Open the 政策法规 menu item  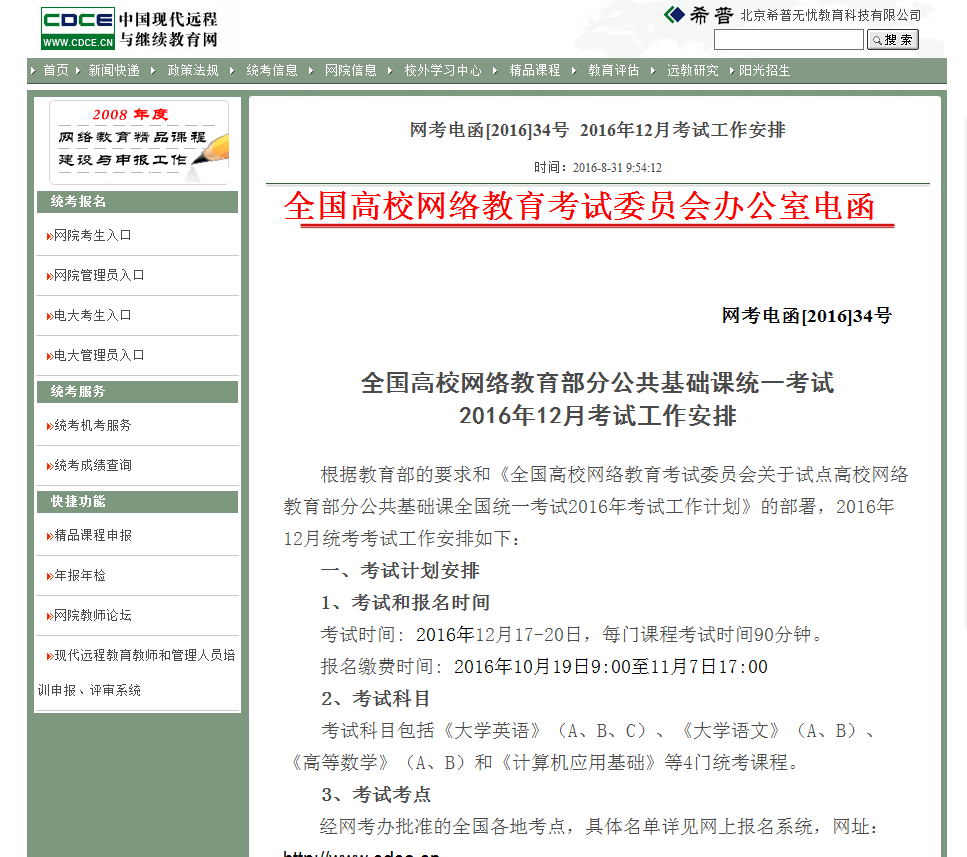click(192, 71)
